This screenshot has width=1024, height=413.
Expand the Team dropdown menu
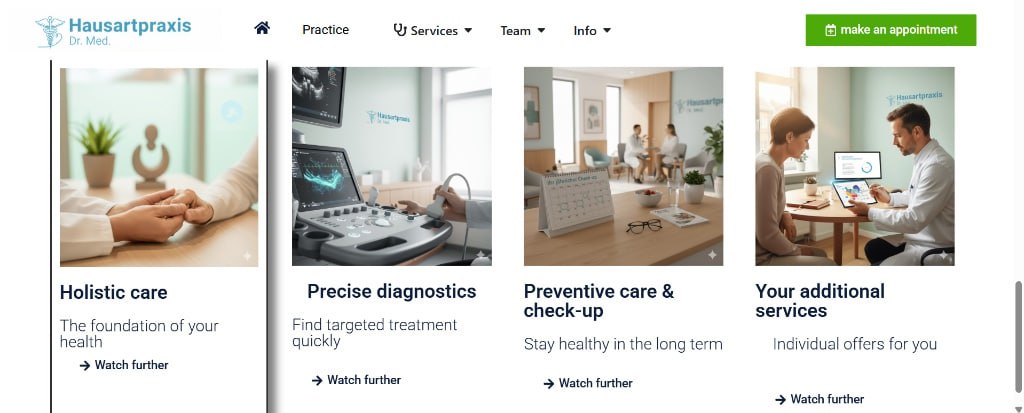click(522, 30)
